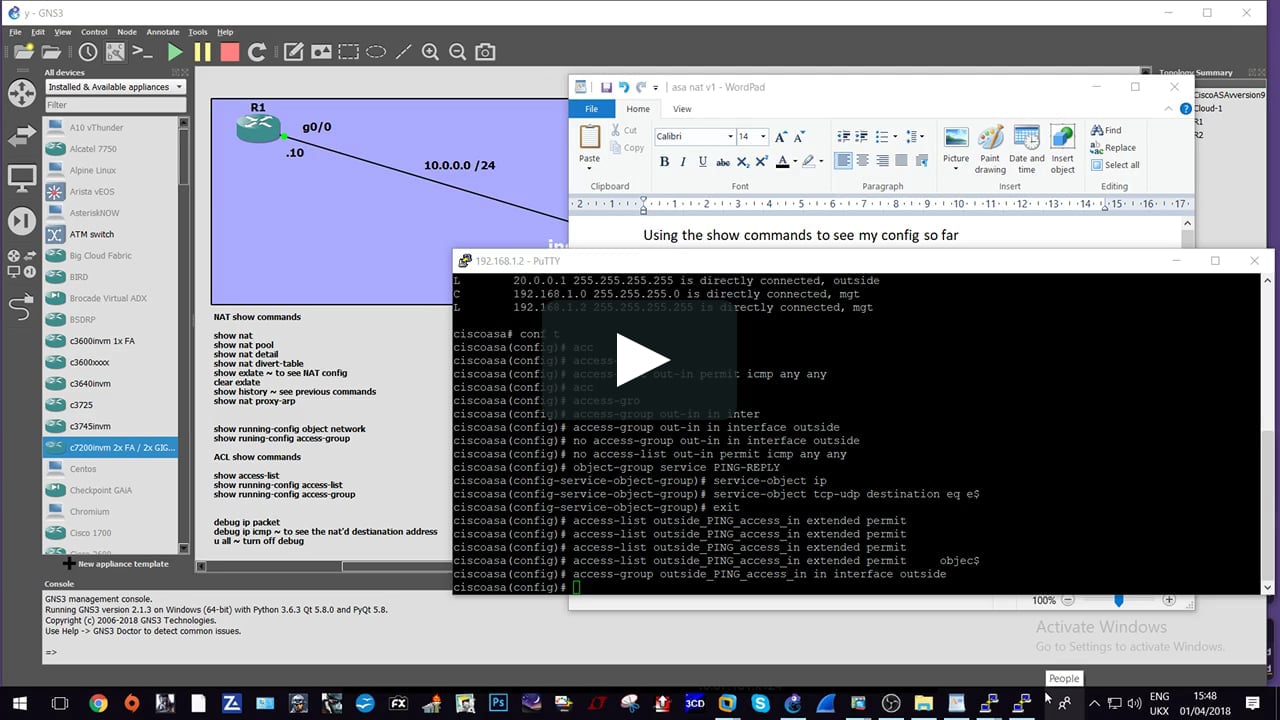Switch to the View tab in WordPad
This screenshot has height=720, width=1280.
pos(682,109)
